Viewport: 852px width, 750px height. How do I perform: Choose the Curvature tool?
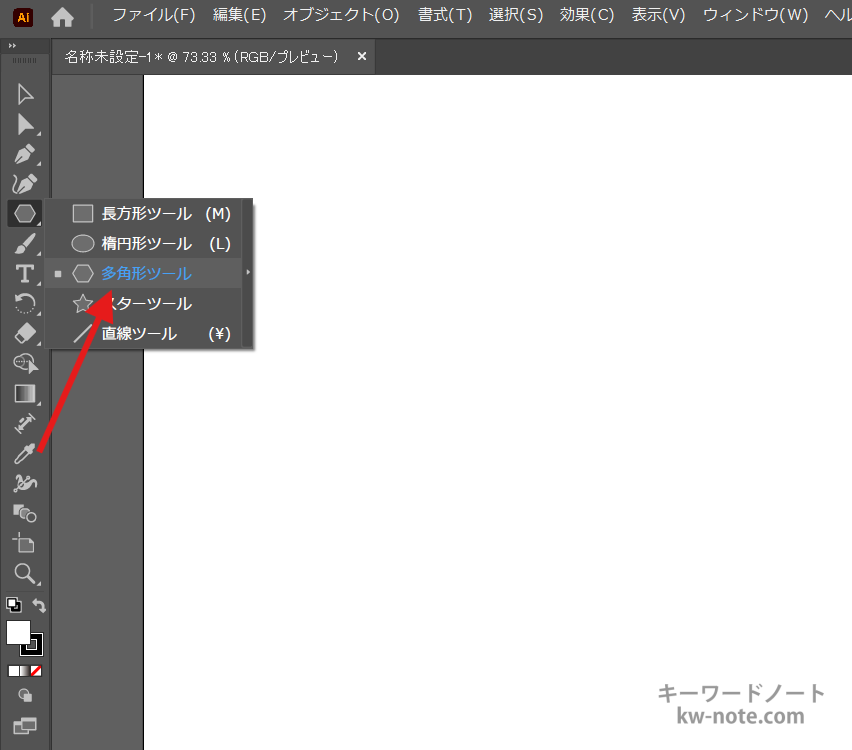(x=25, y=184)
